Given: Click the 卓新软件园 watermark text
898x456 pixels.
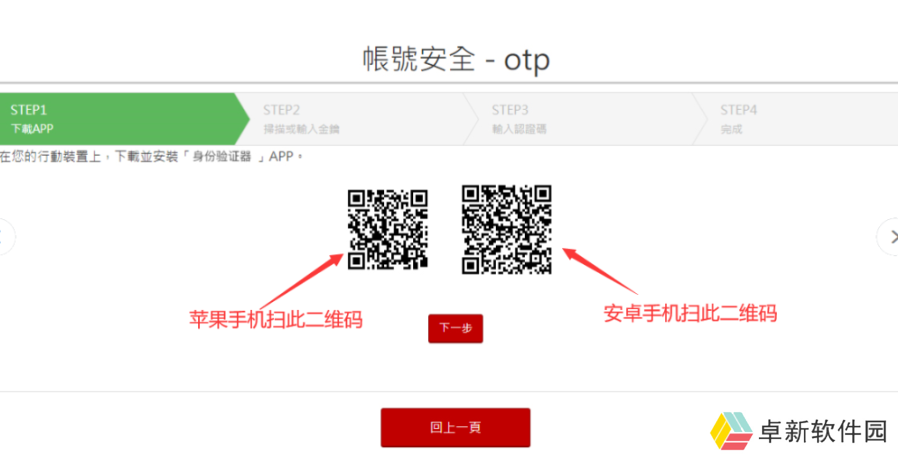Looking at the screenshot, I should pos(824,431).
